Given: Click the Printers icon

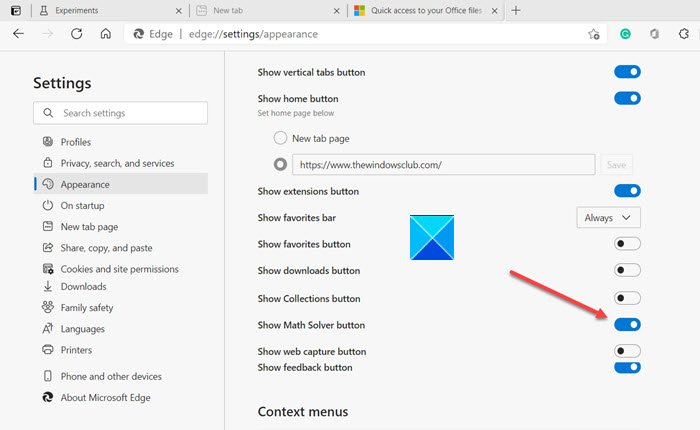Looking at the screenshot, I should [x=48, y=349].
